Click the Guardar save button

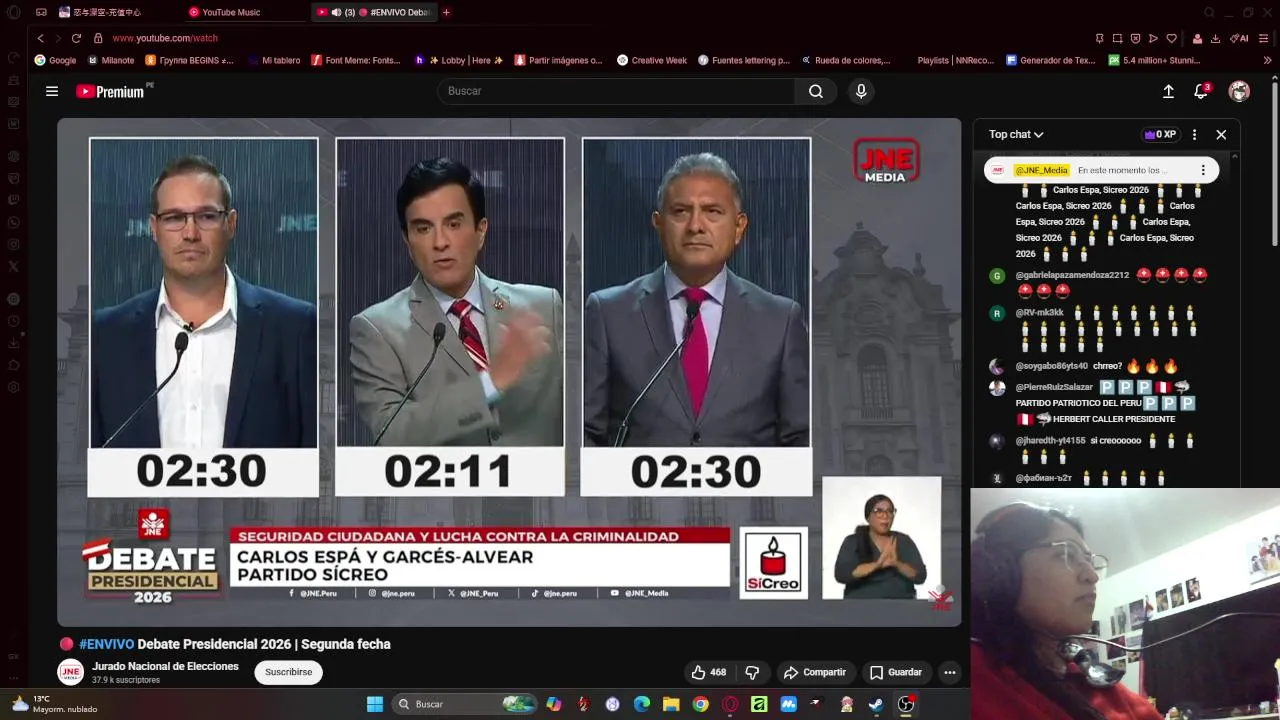(x=895, y=672)
